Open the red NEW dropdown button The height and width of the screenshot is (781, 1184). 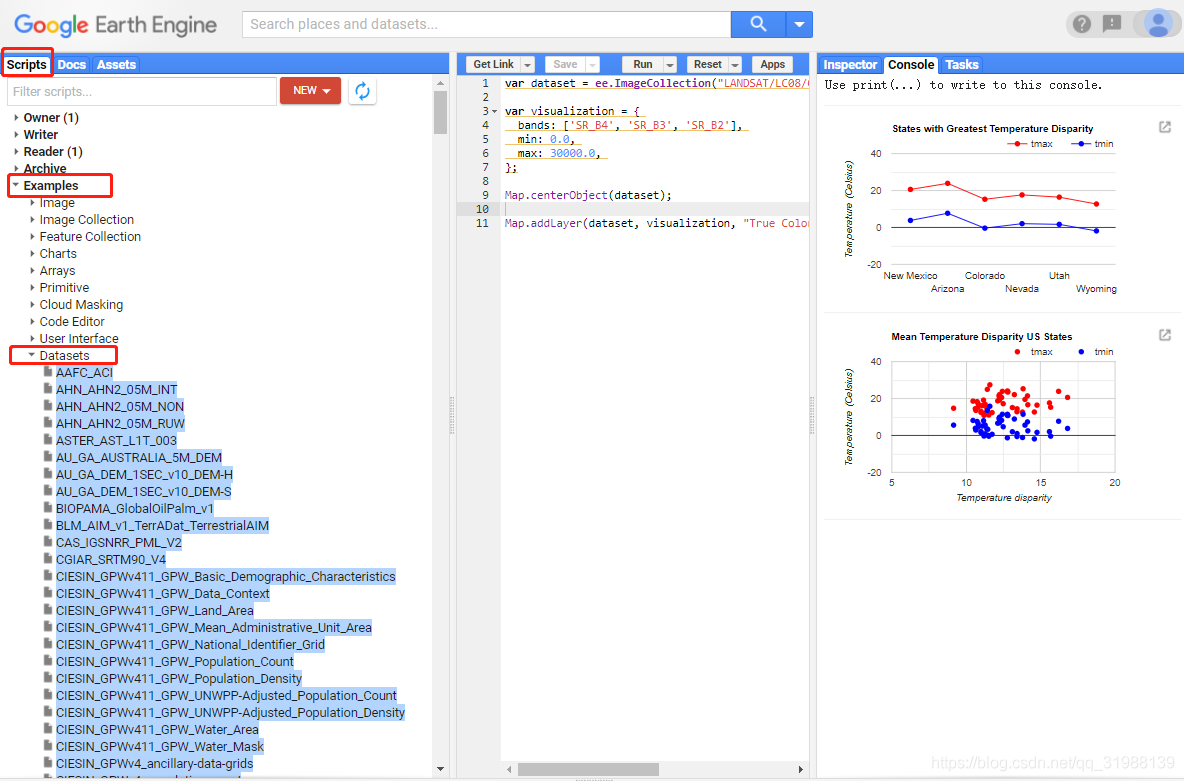click(310, 91)
